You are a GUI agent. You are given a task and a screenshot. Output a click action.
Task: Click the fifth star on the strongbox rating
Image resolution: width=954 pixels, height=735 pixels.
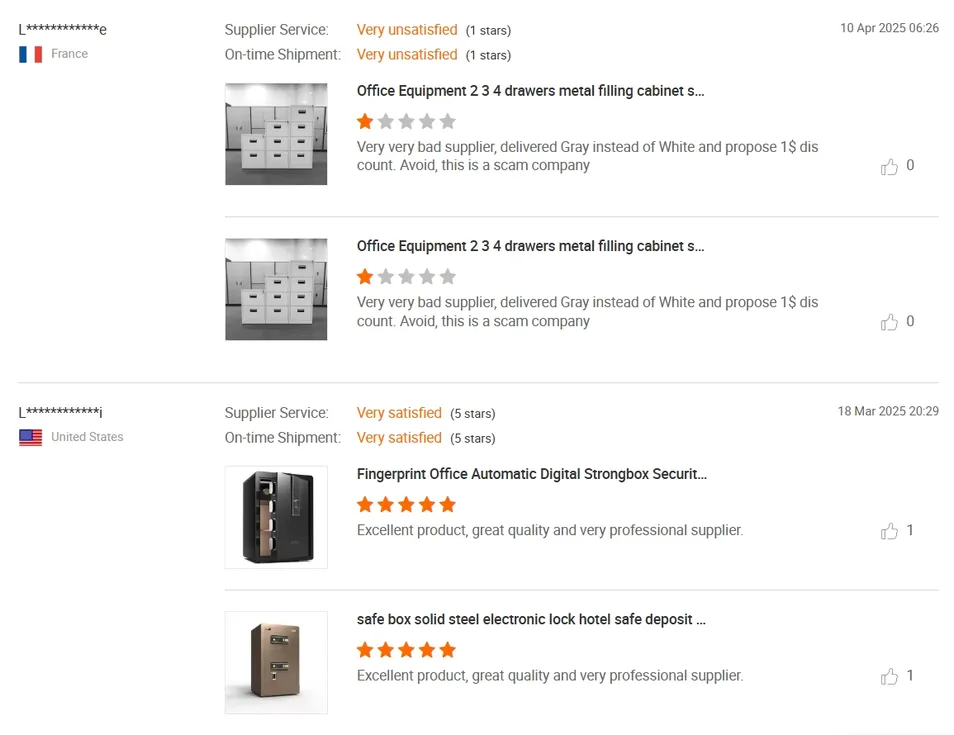pyautogui.click(x=448, y=504)
